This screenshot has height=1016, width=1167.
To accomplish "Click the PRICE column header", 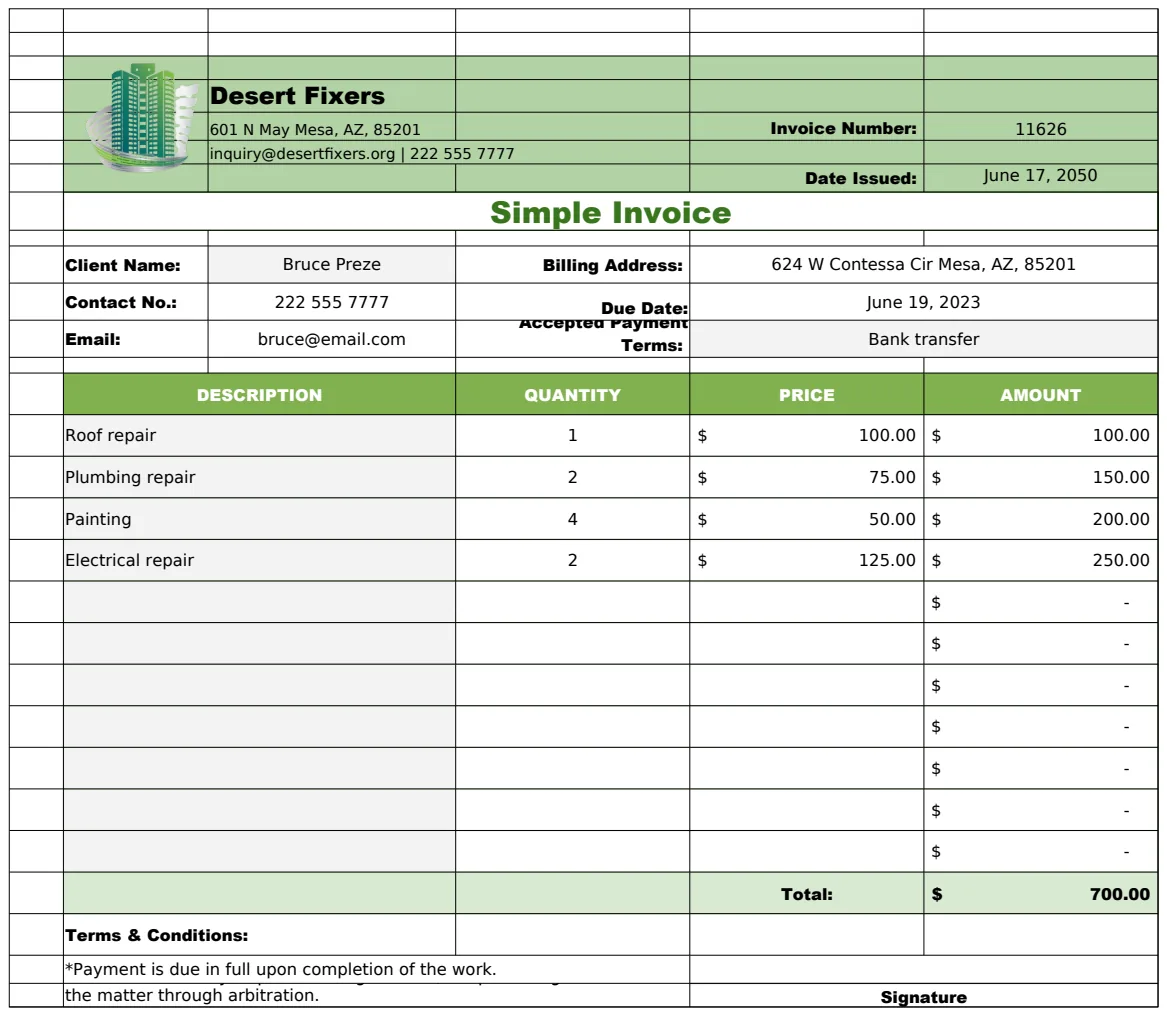I will [807, 394].
